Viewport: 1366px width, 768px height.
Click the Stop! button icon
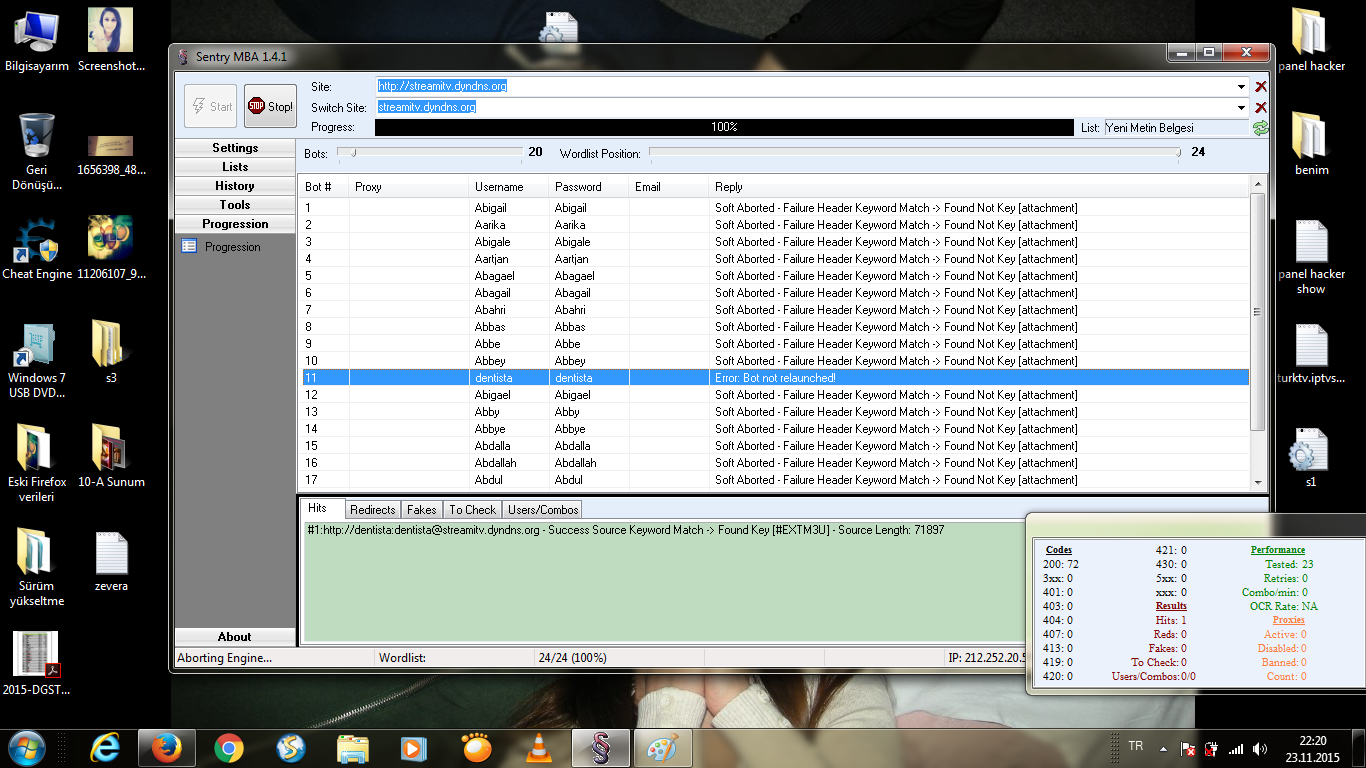[256, 106]
